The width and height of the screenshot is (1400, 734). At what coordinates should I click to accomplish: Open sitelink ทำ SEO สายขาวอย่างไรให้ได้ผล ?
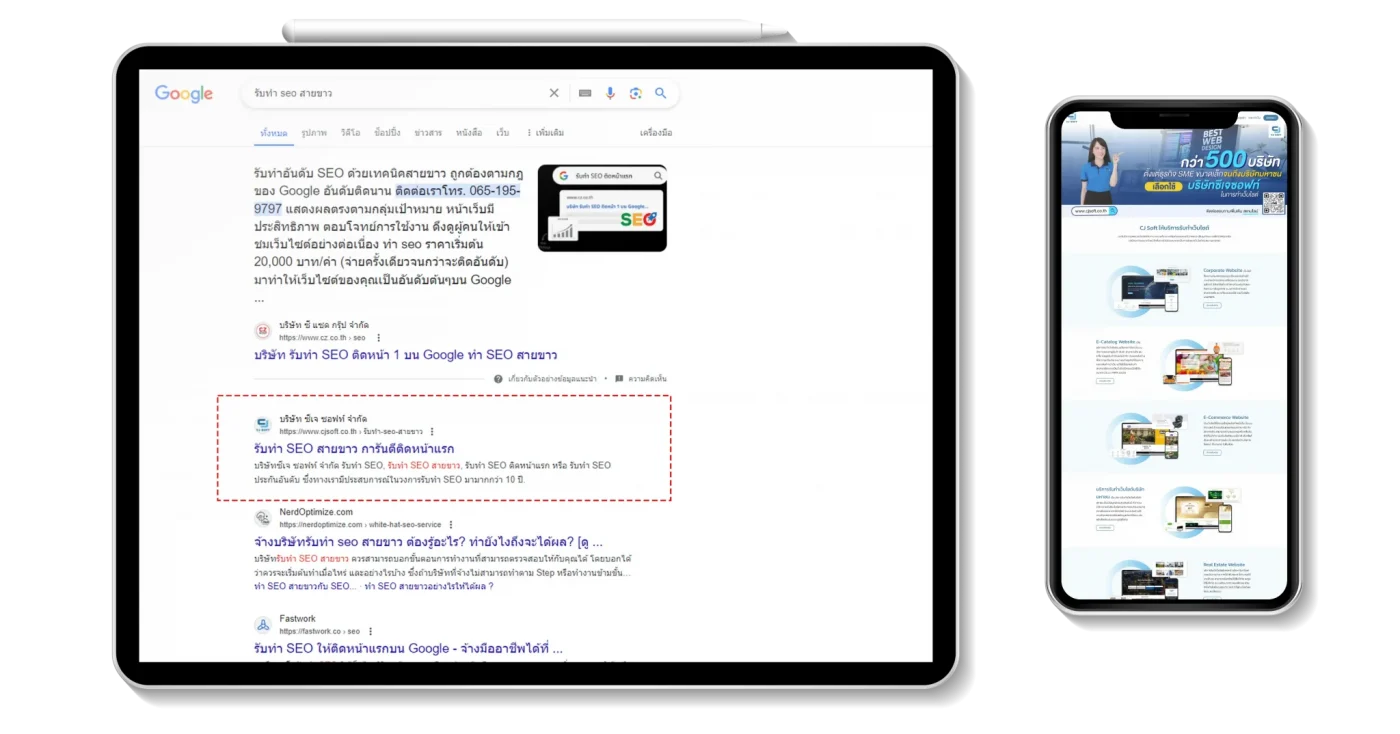pyautogui.click(x=429, y=586)
